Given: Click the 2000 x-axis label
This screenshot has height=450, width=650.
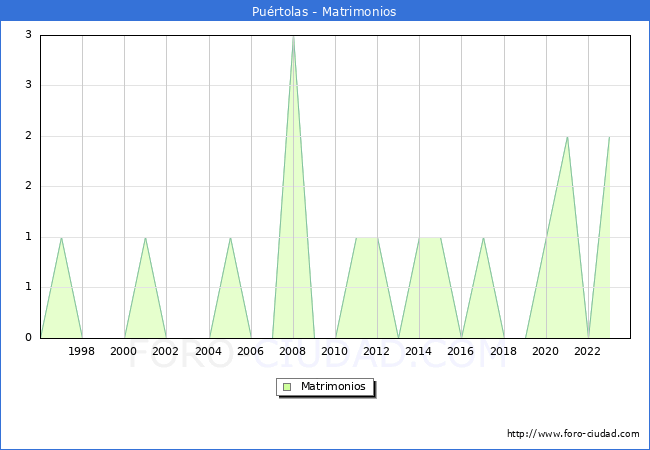Looking at the screenshot, I should (x=124, y=351).
